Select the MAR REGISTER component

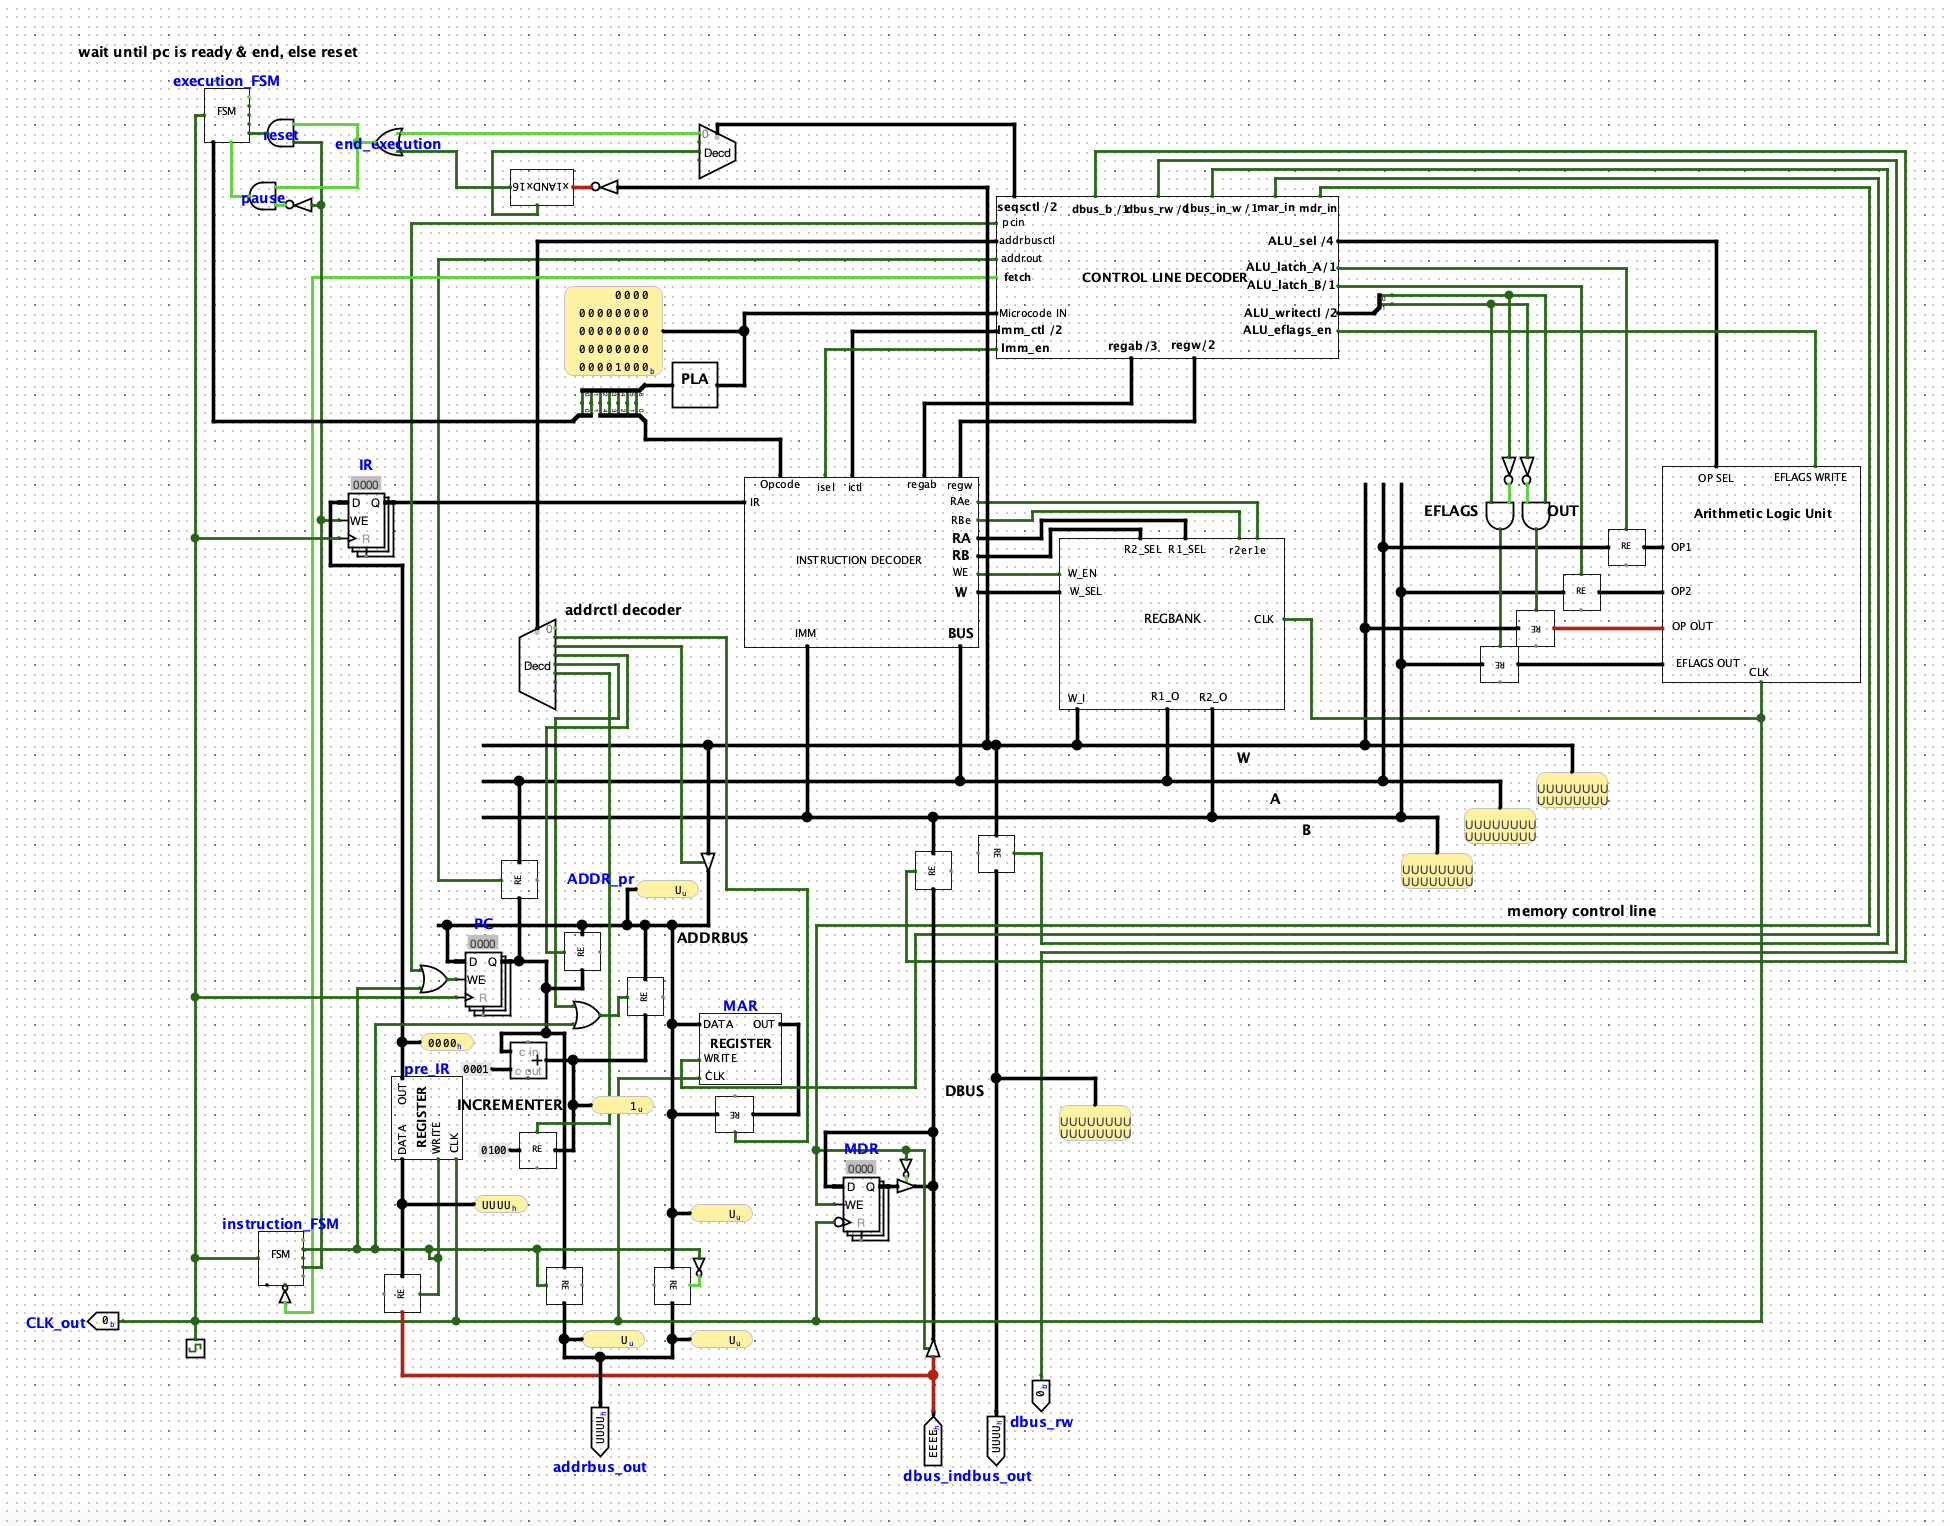click(740, 1048)
